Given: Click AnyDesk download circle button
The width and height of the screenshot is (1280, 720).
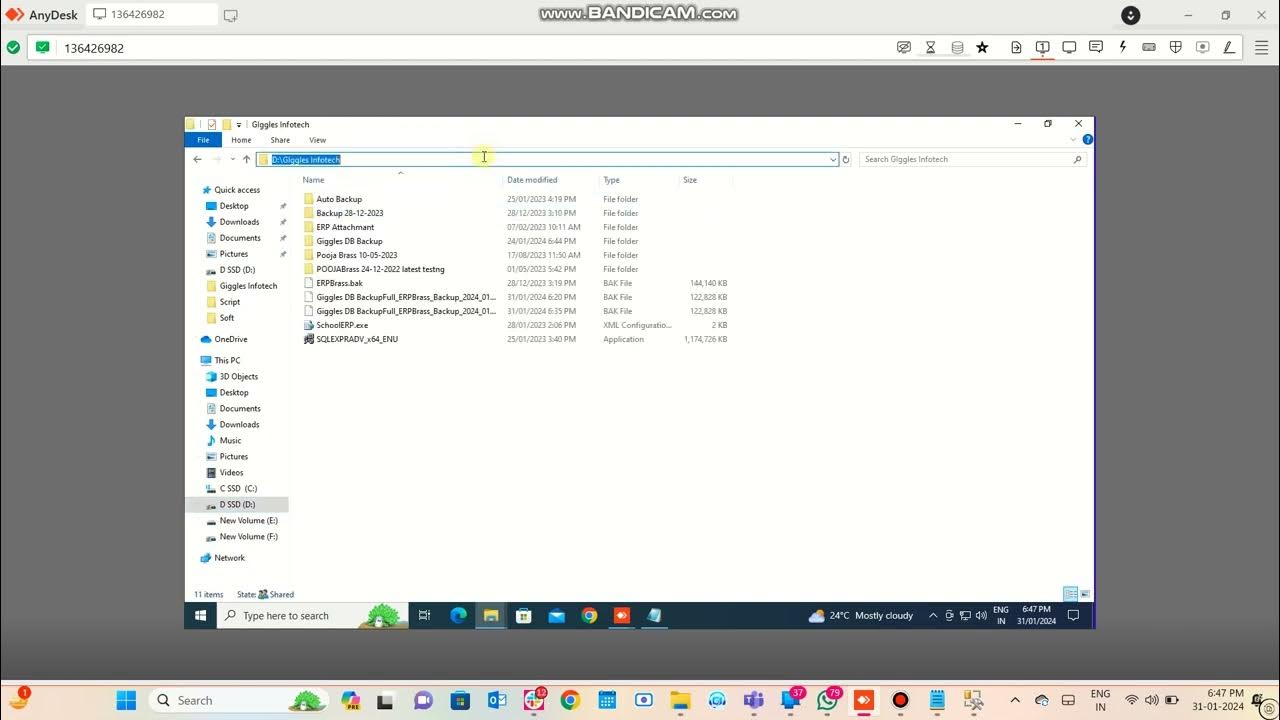Looking at the screenshot, I should click(x=1131, y=15).
